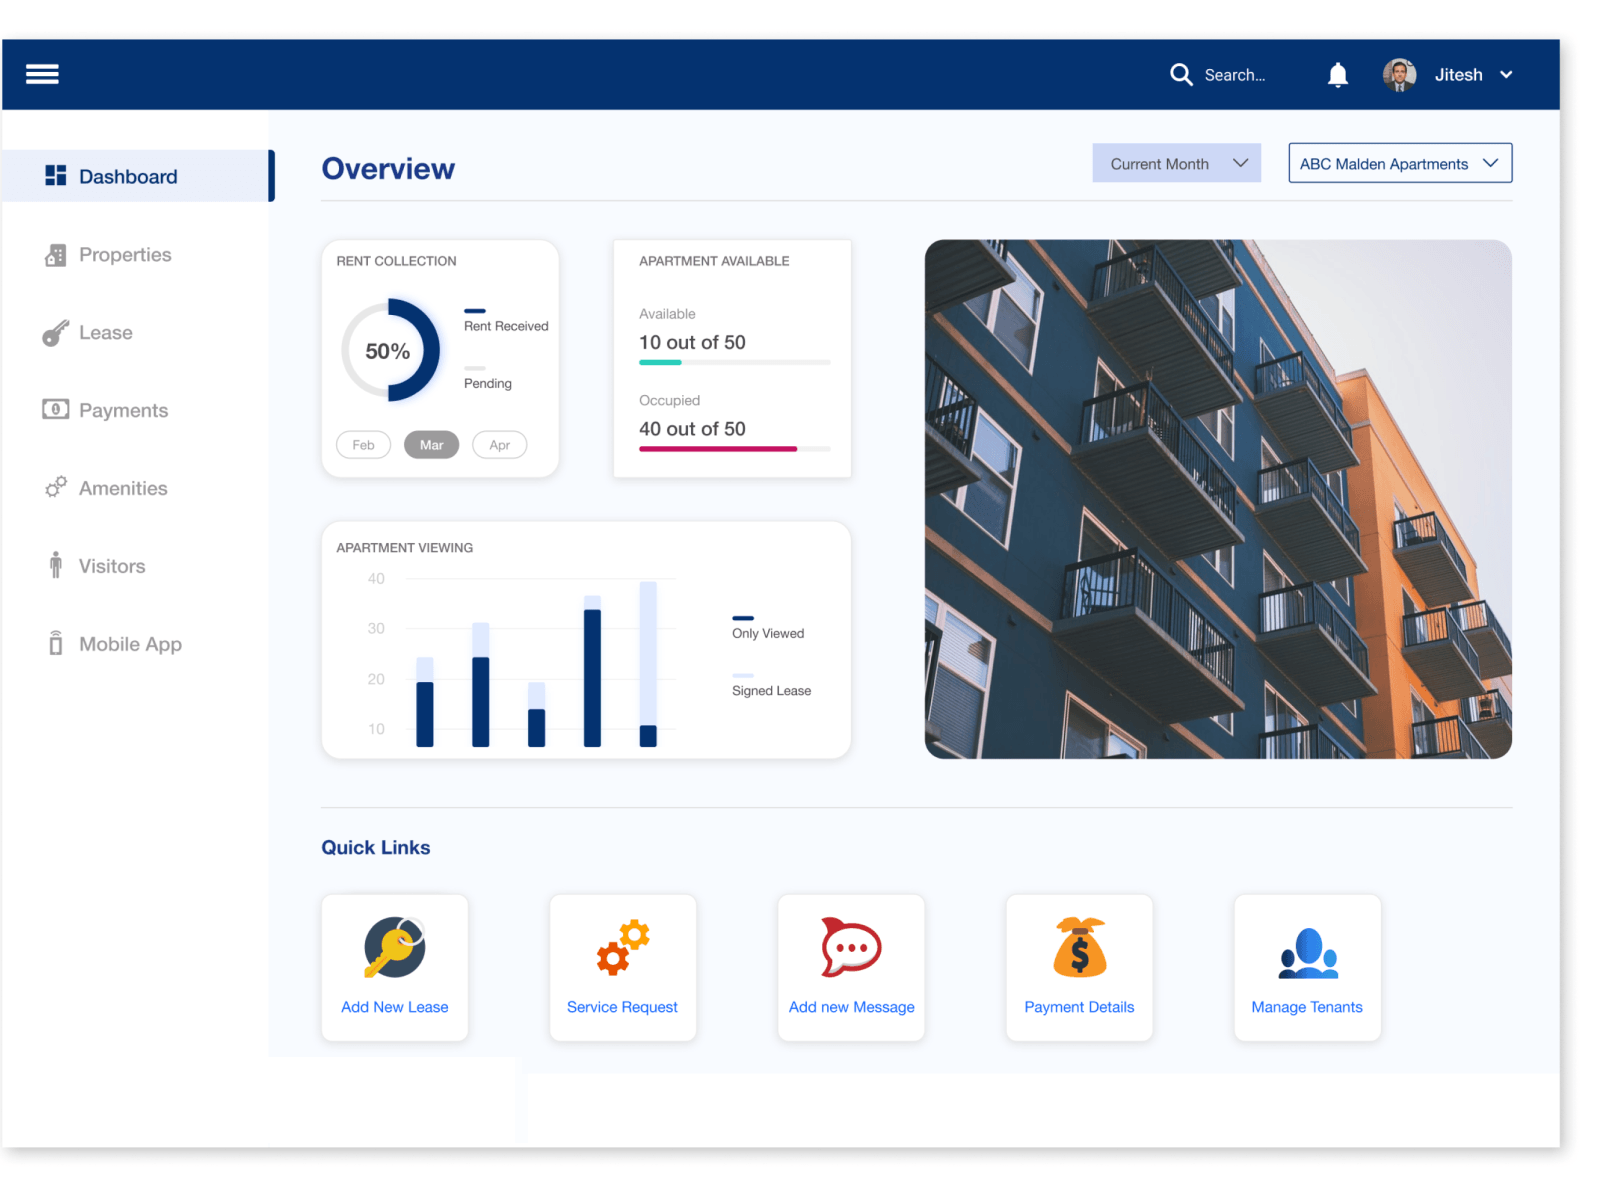Click the Rent Received legend marker

475,311
